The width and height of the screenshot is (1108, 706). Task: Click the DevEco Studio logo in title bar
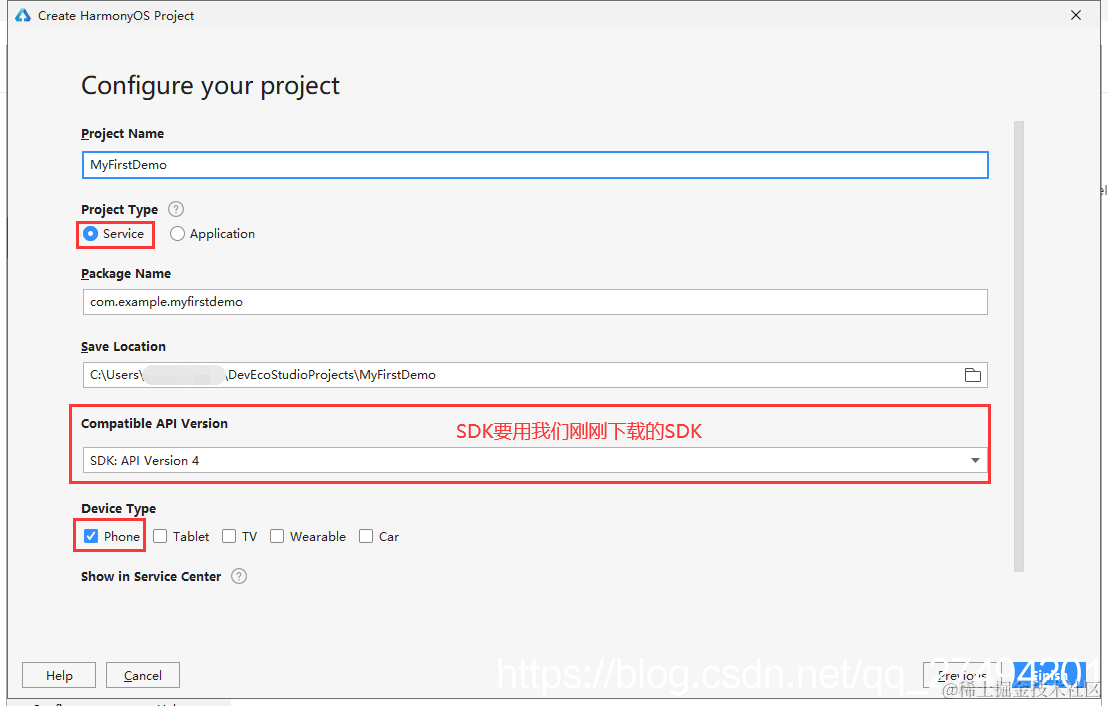pos(23,16)
